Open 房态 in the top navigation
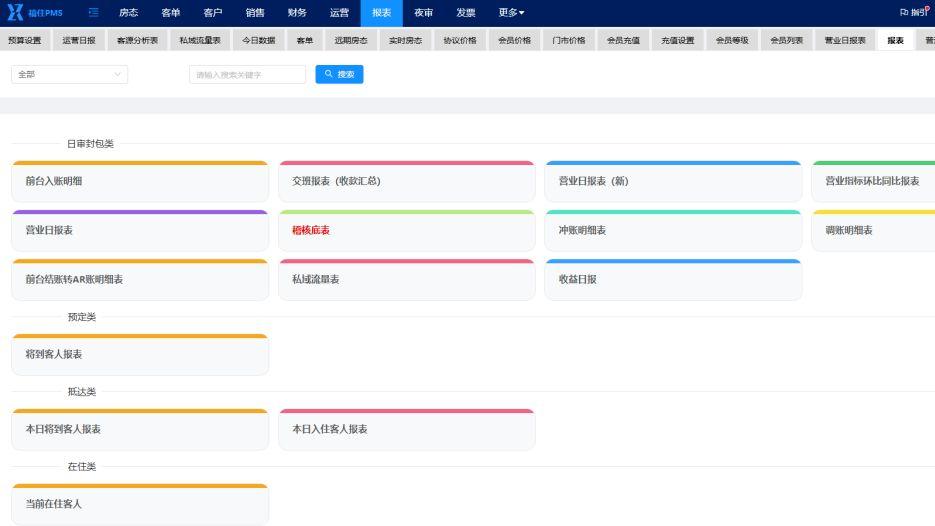 tap(128, 13)
